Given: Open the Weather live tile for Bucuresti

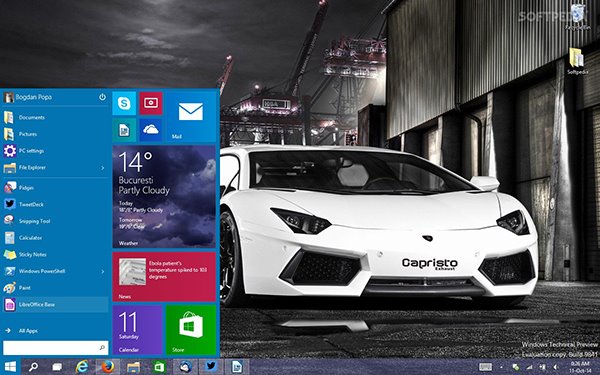Looking at the screenshot, I should pyautogui.click(x=164, y=196).
